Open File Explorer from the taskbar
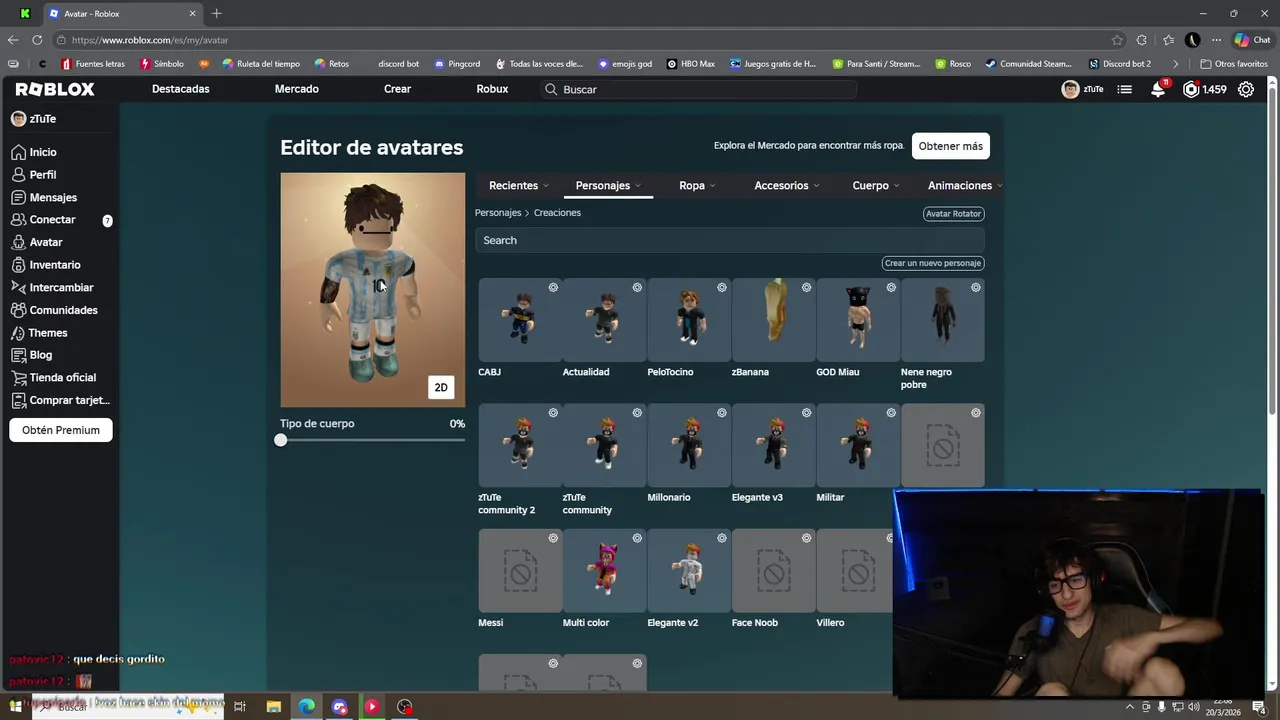The width and height of the screenshot is (1280, 720). pos(273,707)
